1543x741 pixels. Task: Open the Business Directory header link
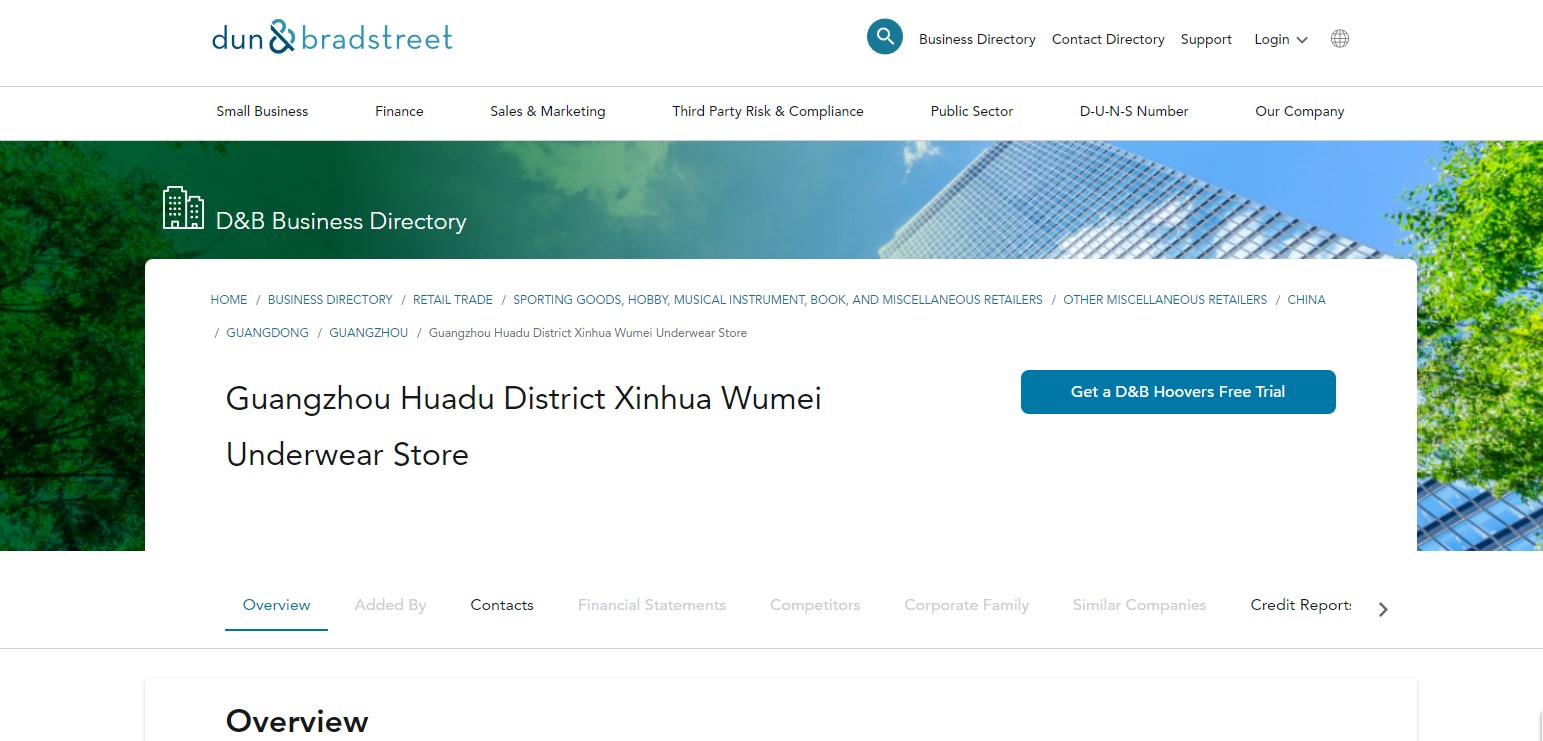click(977, 40)
